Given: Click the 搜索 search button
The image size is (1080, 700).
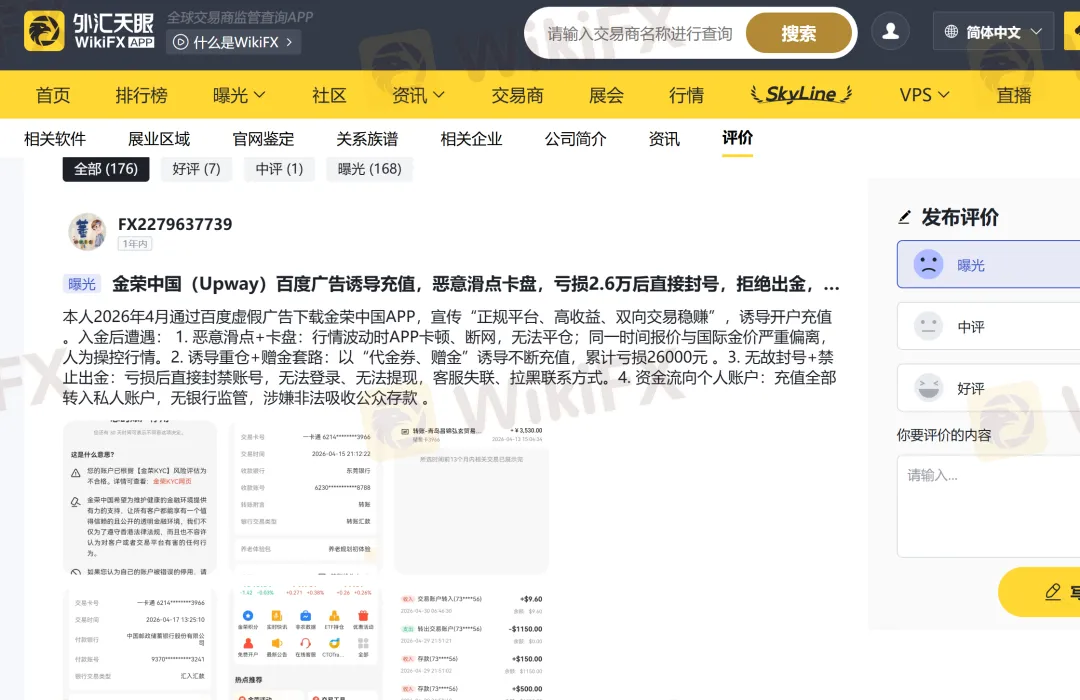Looking at the screenshot, I should (798, 33).
